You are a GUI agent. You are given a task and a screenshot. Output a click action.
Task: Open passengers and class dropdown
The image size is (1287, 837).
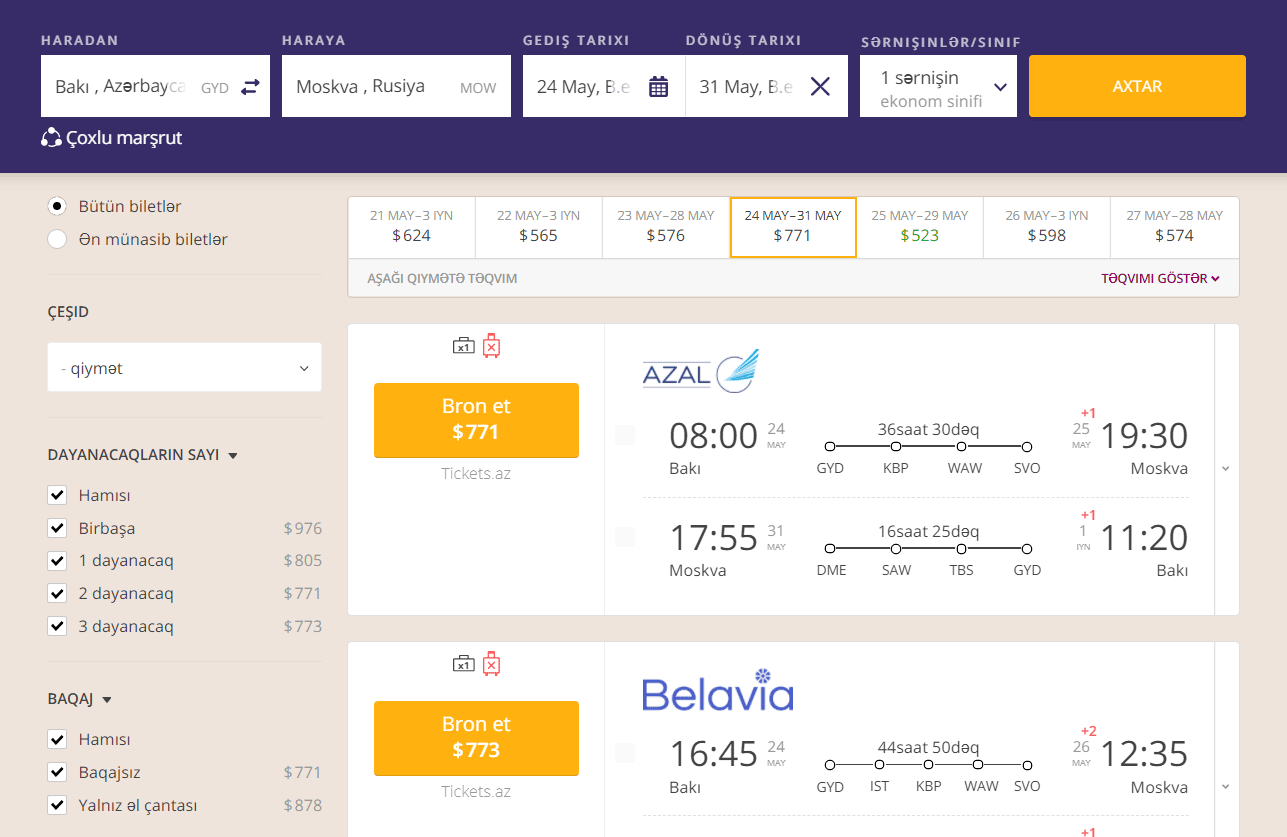938,88
